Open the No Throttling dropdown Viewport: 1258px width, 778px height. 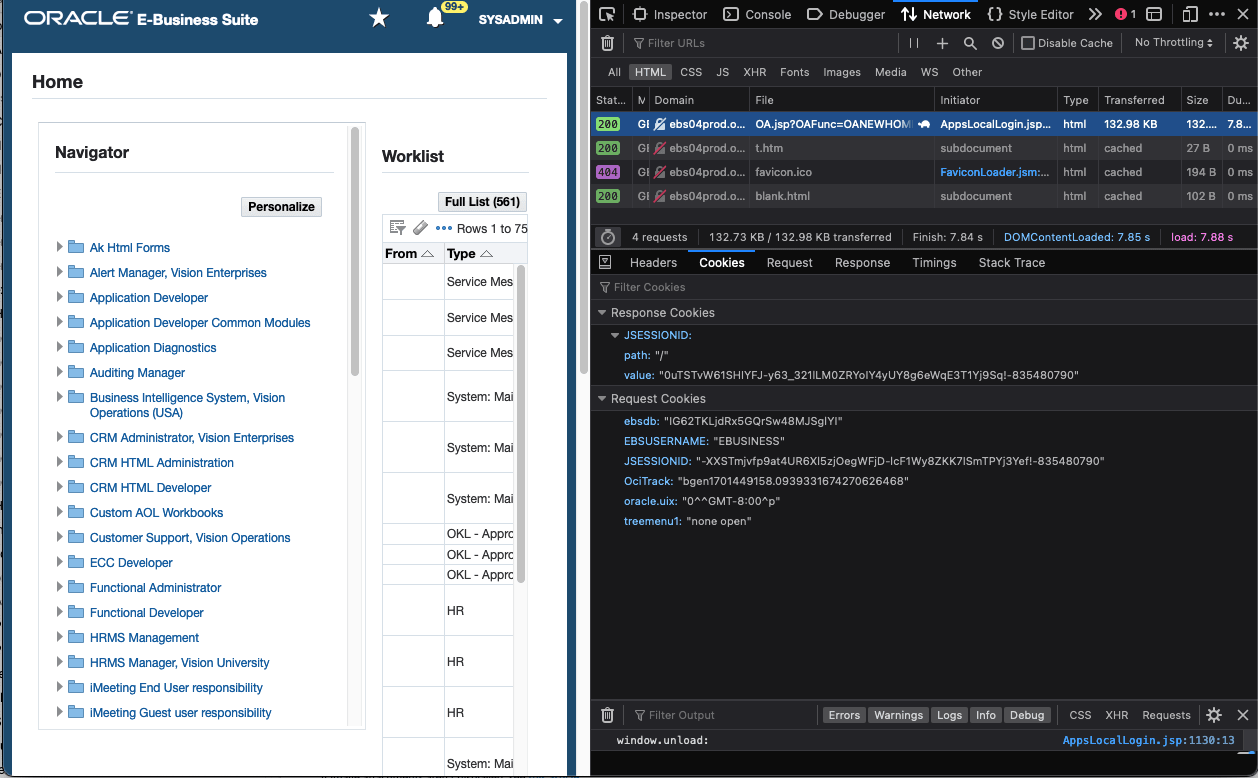[x=1174, y=43]
